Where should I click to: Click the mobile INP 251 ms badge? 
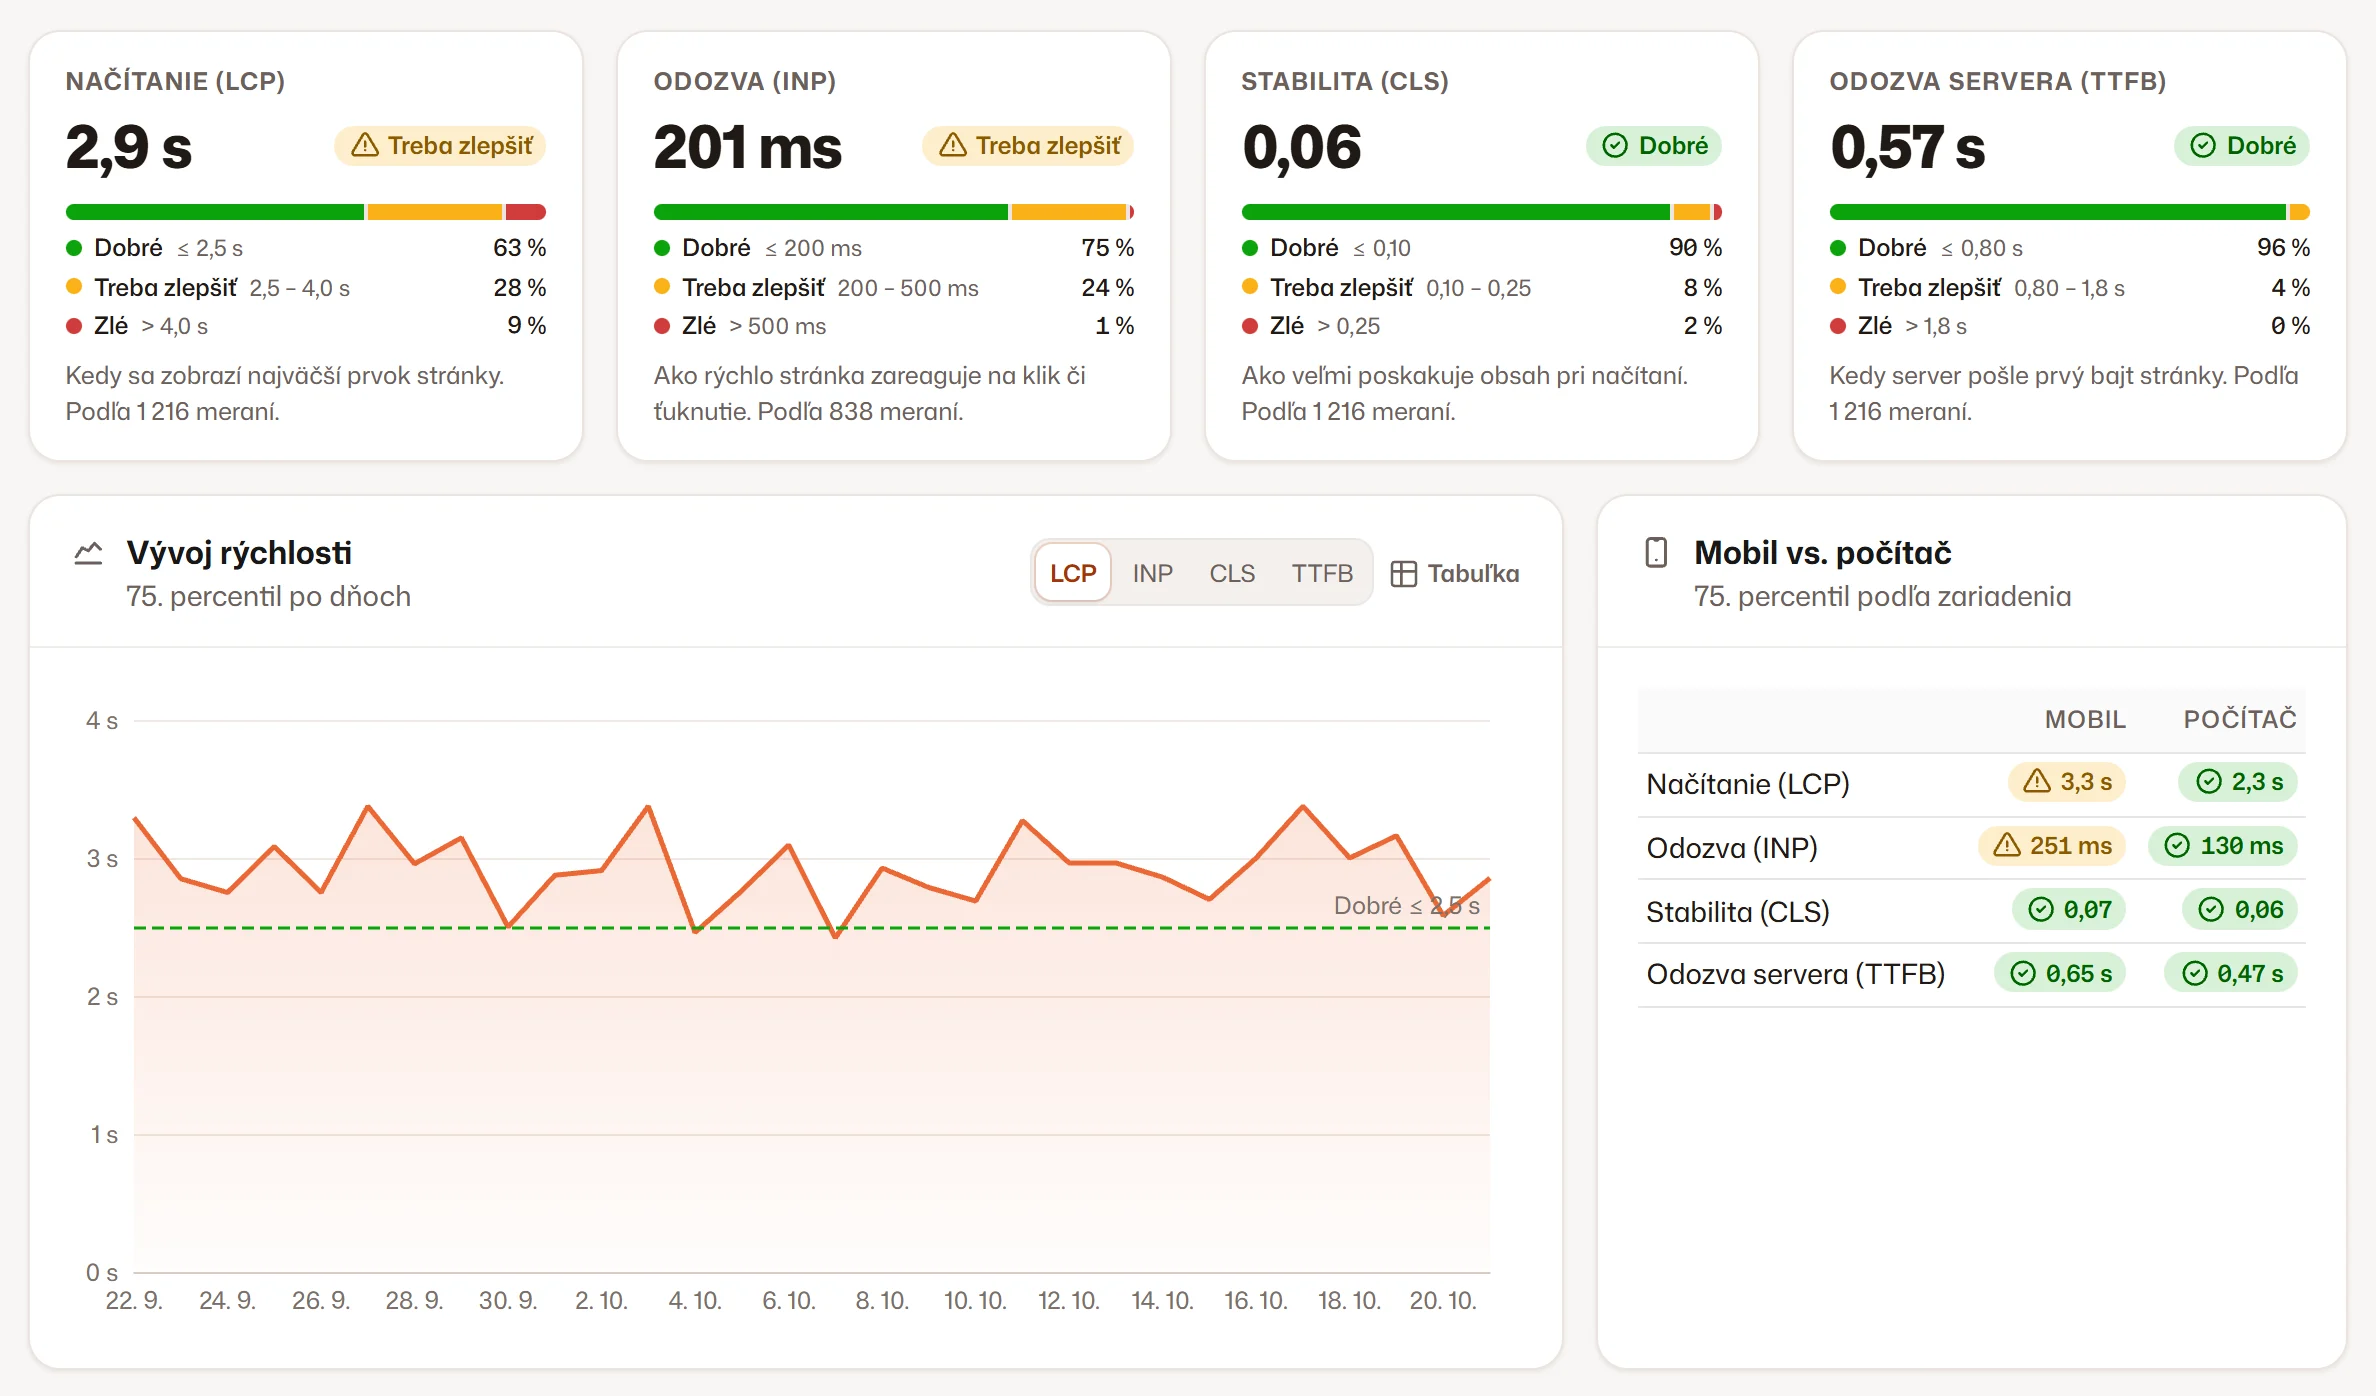pyautogui.click(x=2052, y=846)
